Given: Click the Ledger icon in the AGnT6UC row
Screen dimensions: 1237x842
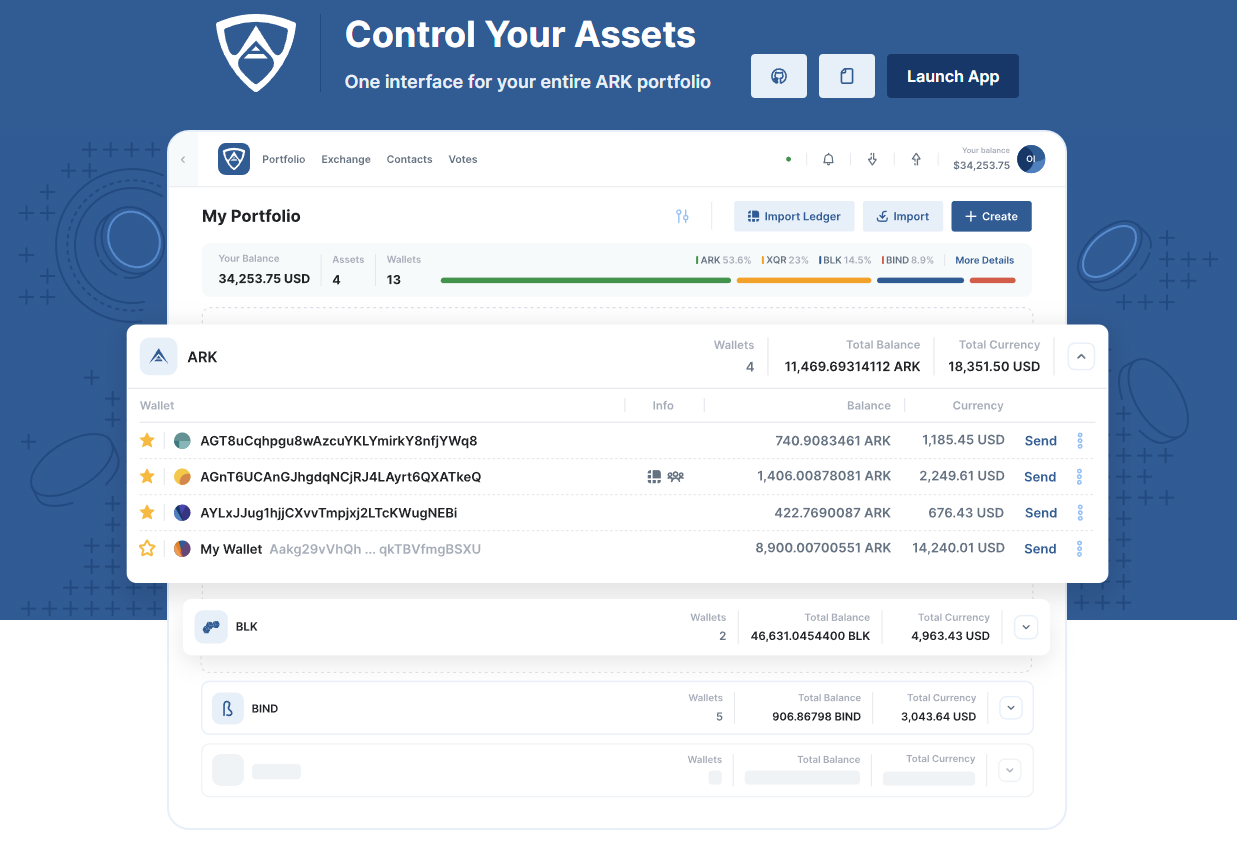Looking at the screenshot, I should [655, 477].
